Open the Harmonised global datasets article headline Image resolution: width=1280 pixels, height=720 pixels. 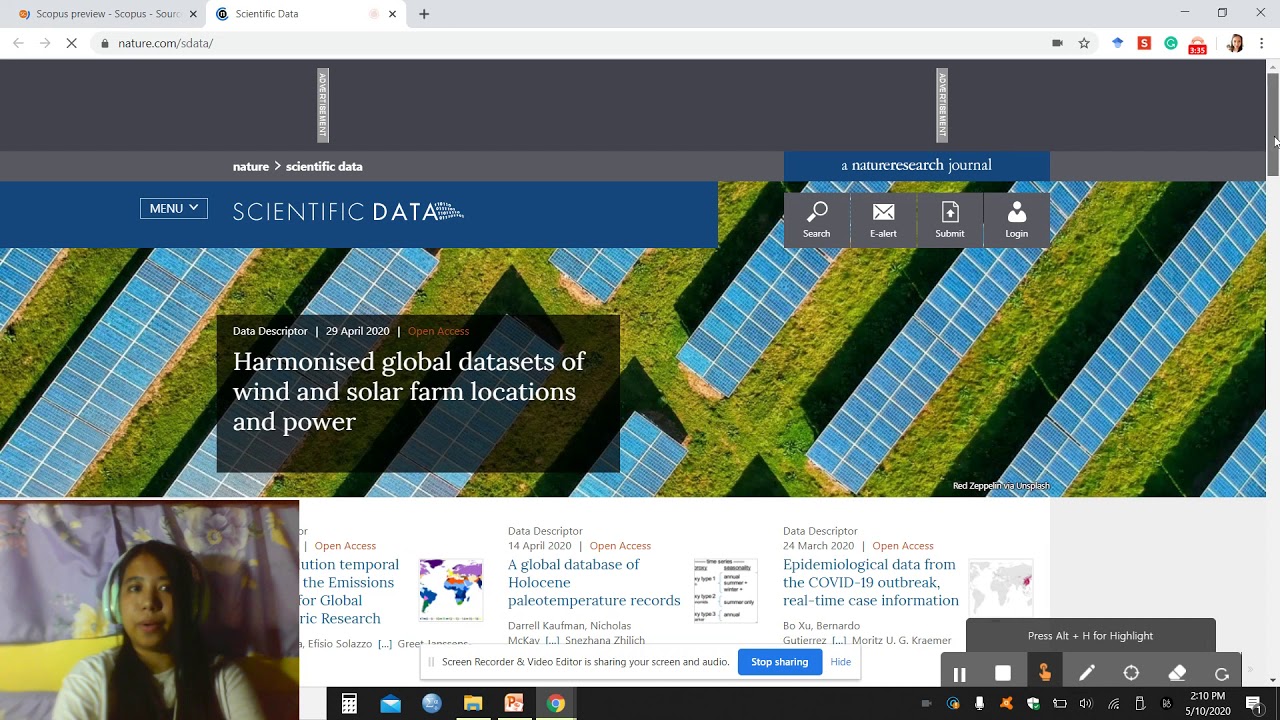tap(409, 391)
